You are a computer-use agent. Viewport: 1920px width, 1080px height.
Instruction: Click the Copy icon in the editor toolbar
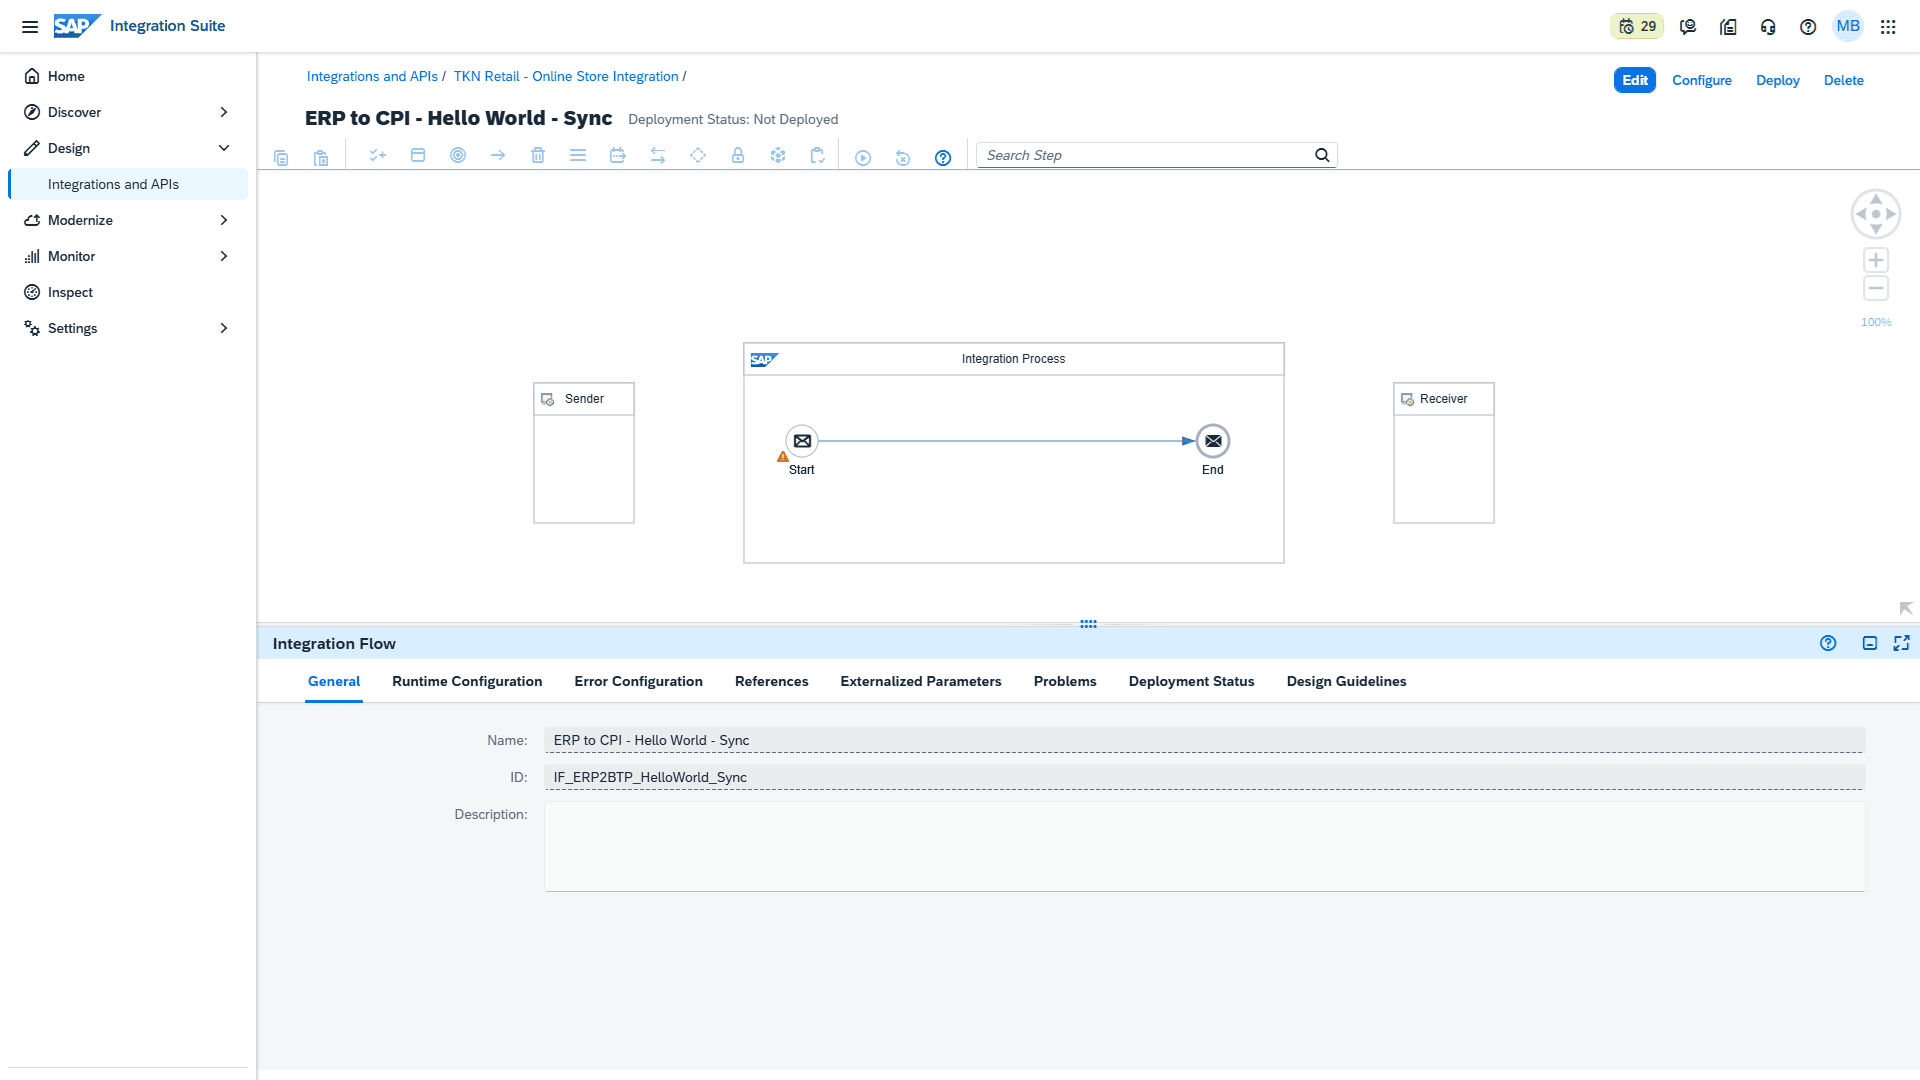(x=281, y=157)
